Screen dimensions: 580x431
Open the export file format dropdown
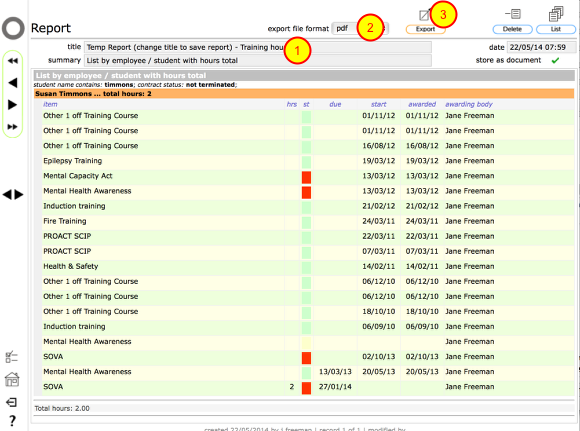(x=360, y=28)
